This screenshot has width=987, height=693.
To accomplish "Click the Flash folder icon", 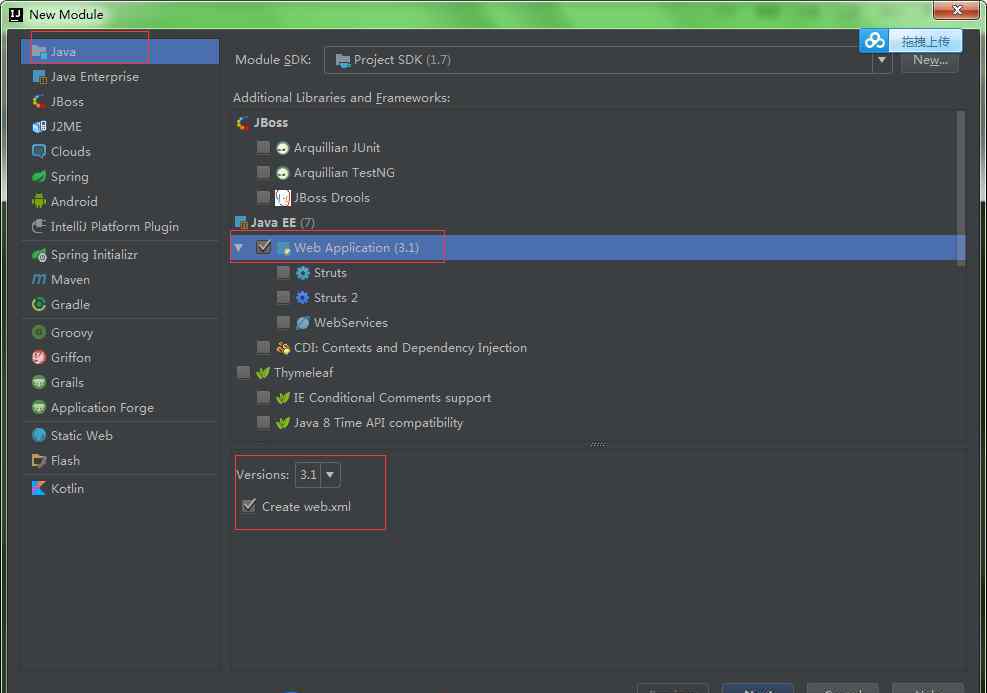I will (39, 461).
